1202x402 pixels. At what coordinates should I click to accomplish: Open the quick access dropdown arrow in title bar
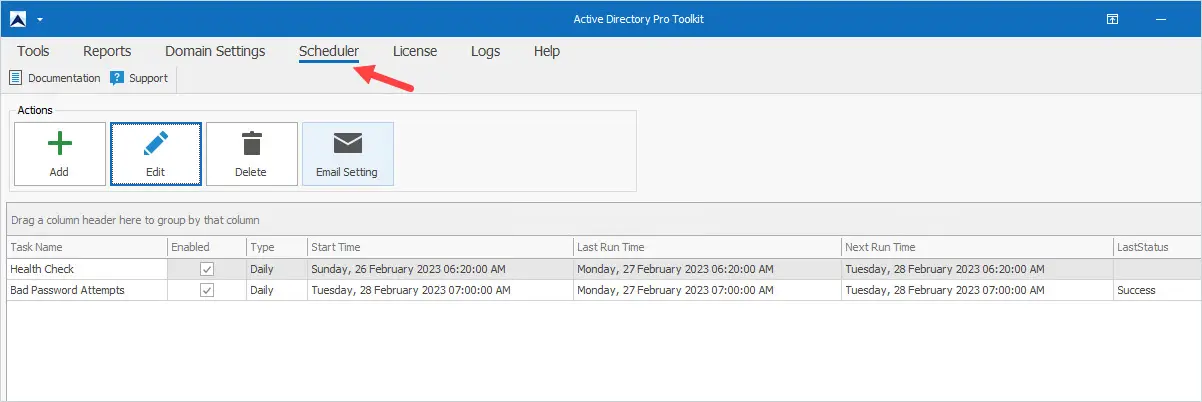pyautogui.click(x=39, y=20)
